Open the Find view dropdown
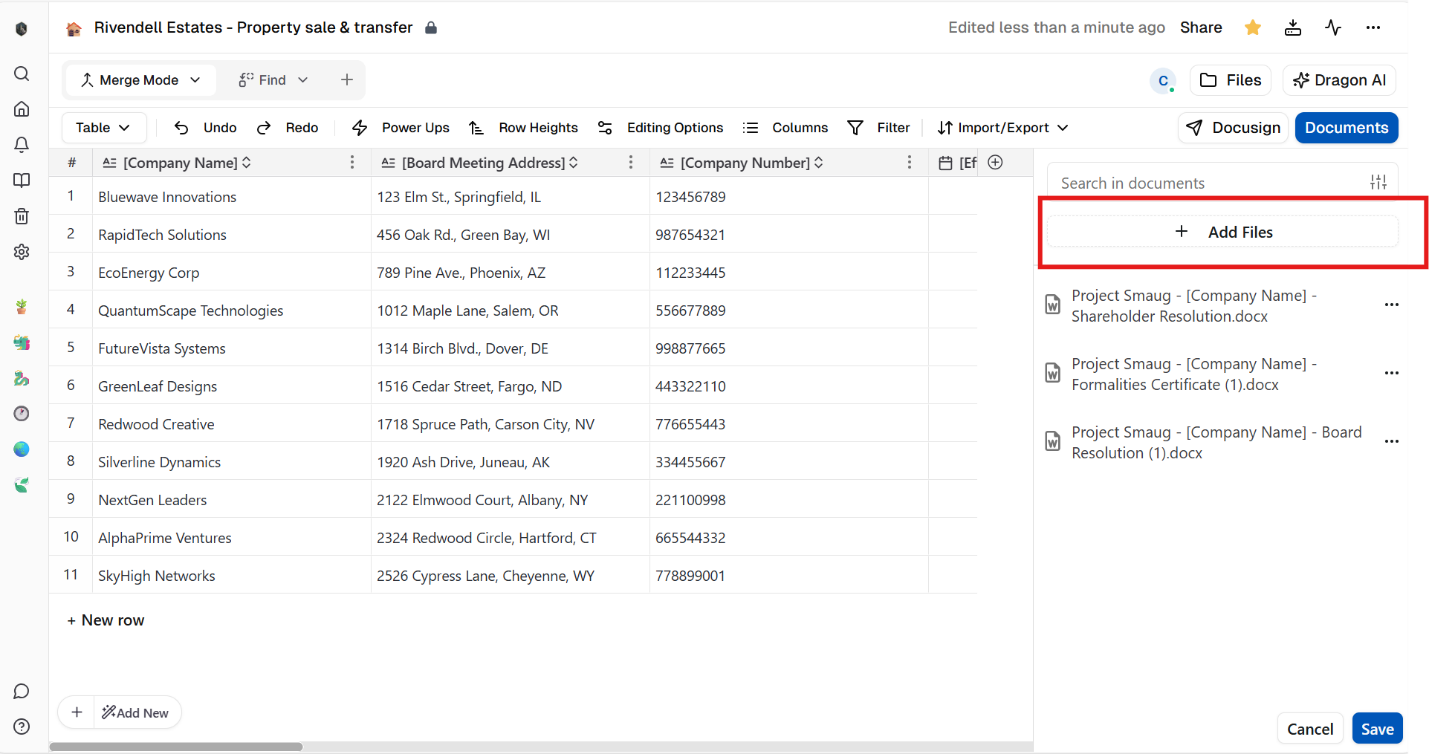The image size is (1429, 754). (273, 80)
